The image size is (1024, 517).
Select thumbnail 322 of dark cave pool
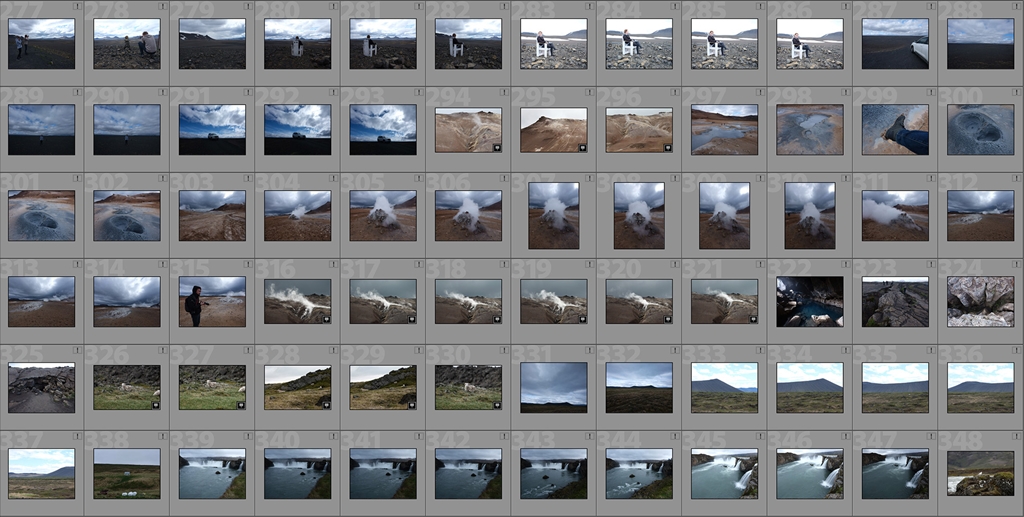(x=810, y=302)
